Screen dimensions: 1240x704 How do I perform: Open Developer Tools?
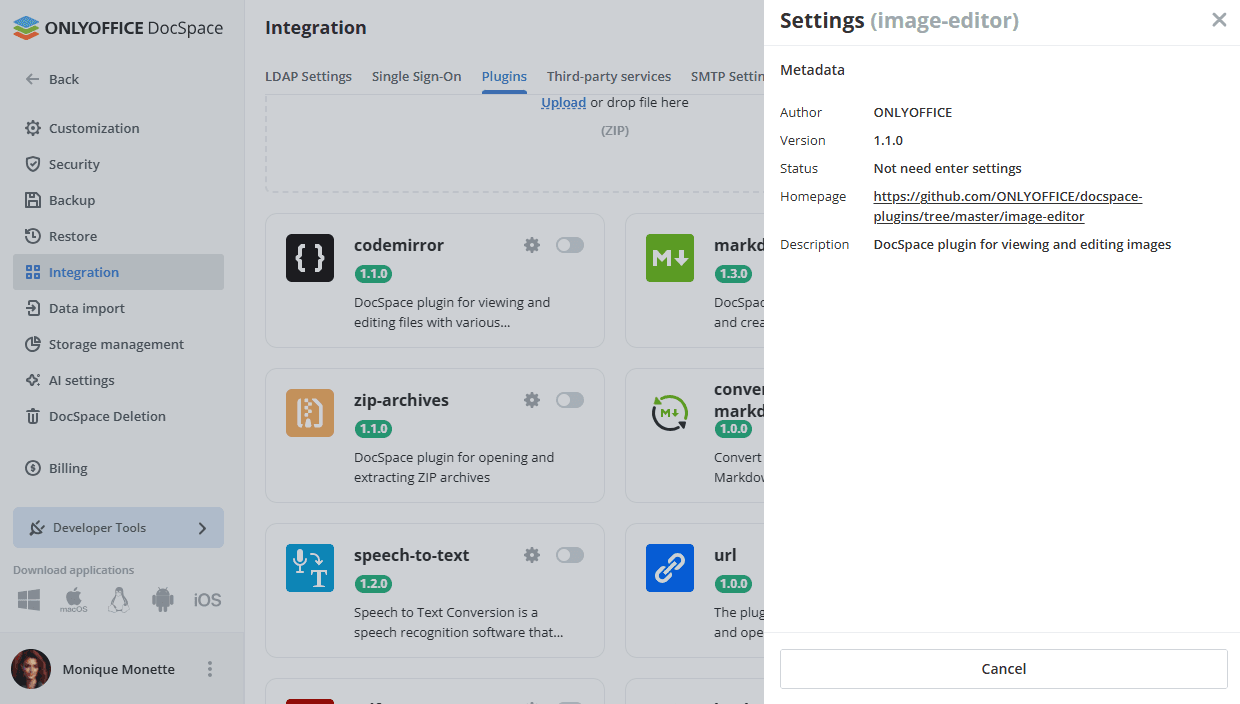coord(118,528)
